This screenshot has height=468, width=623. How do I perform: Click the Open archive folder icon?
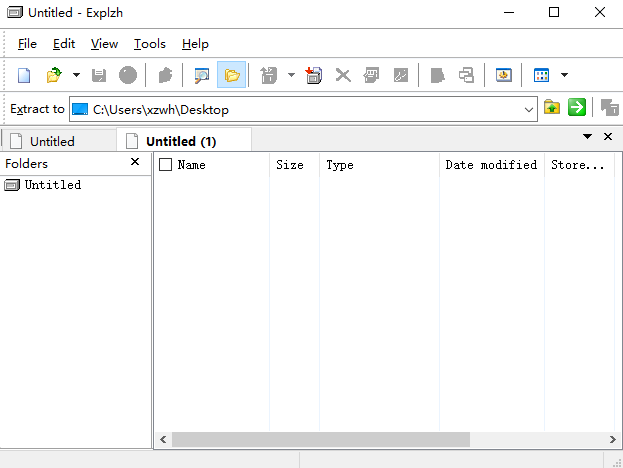[54, 75]
